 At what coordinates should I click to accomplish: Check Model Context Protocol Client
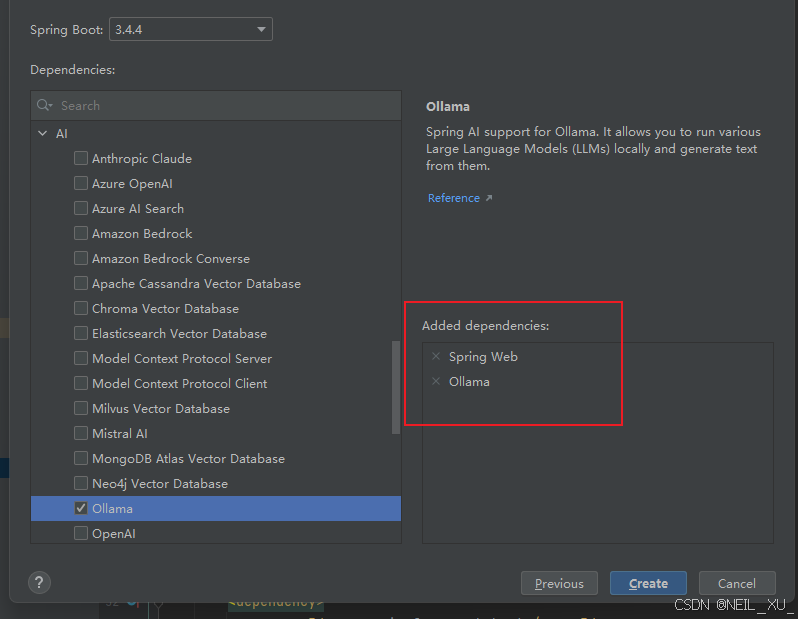(x=81, y=383)
